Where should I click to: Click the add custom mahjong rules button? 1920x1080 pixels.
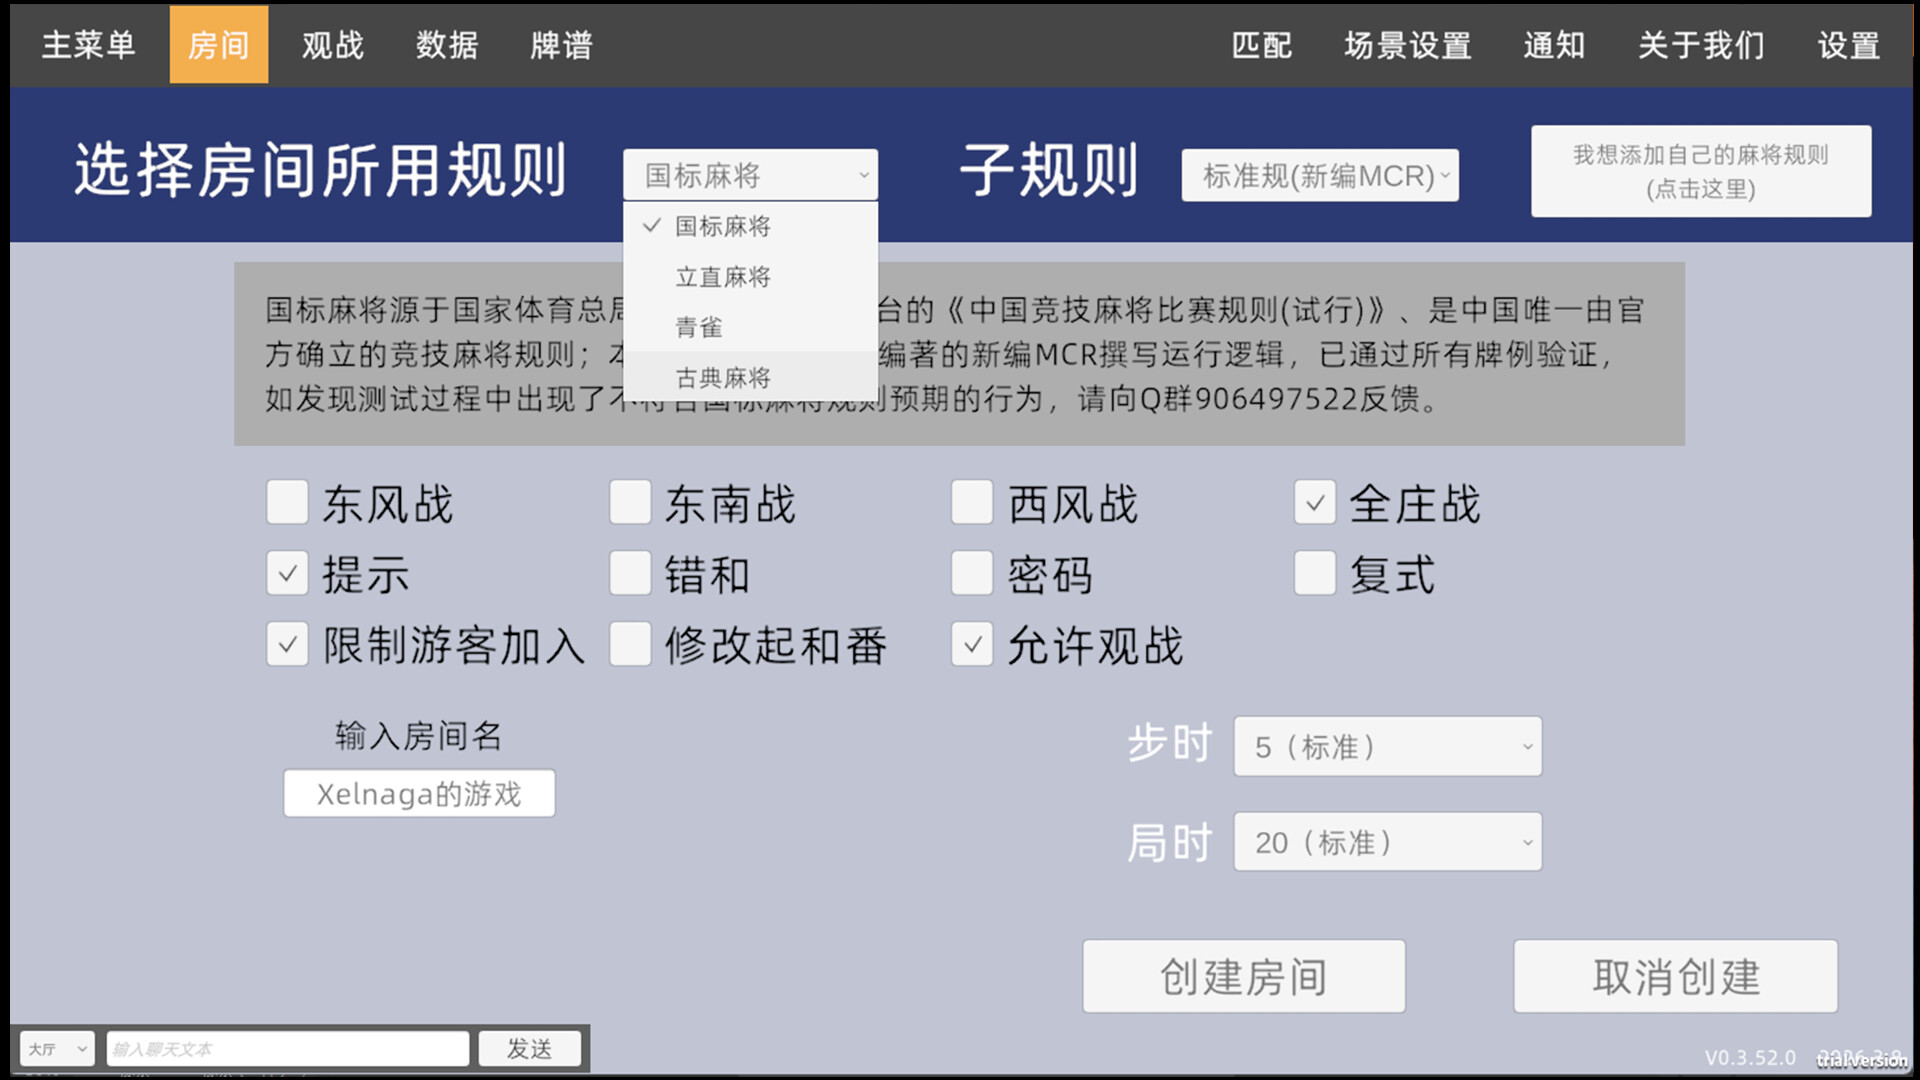[x=1700, y=171]
